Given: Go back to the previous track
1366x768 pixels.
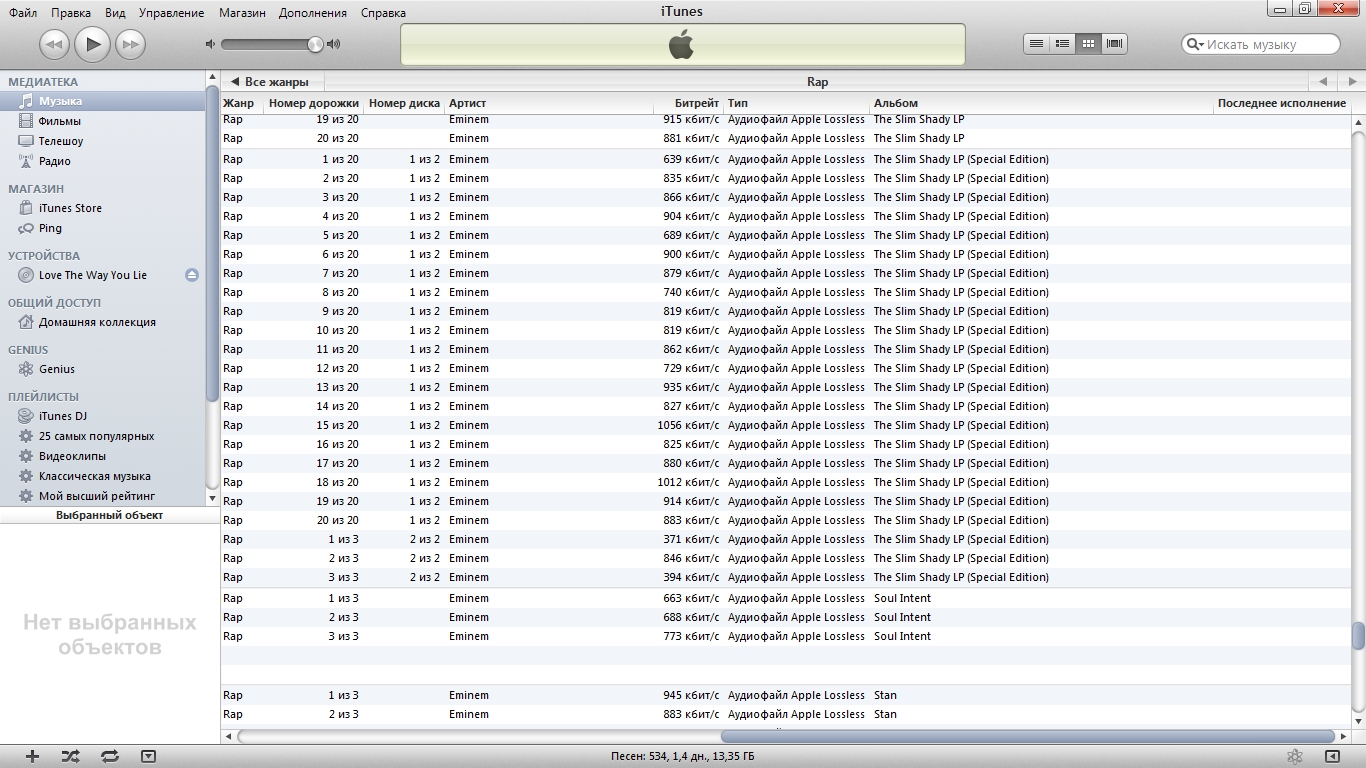Looking at the screenshot, I should coord(54,44).
